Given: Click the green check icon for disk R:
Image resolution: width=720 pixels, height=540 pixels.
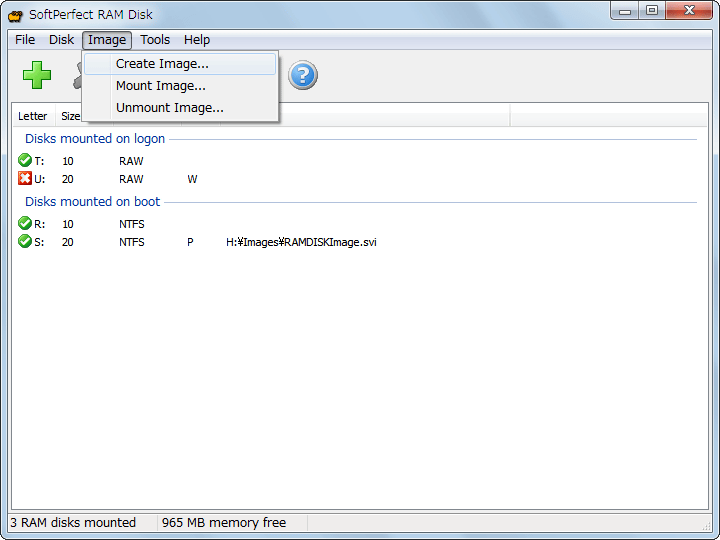Looking at the screenshot, I should (24, 223).
